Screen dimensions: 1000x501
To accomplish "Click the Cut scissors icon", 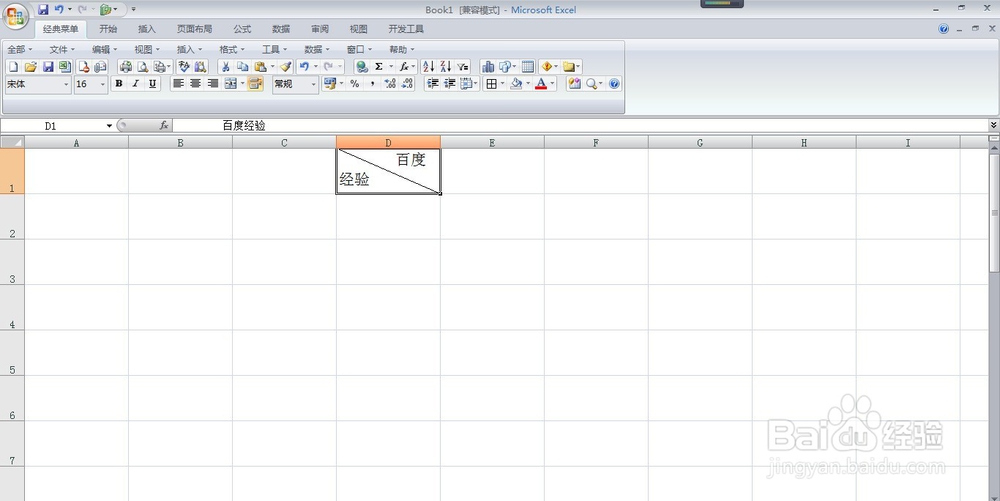I will (225, 66).
